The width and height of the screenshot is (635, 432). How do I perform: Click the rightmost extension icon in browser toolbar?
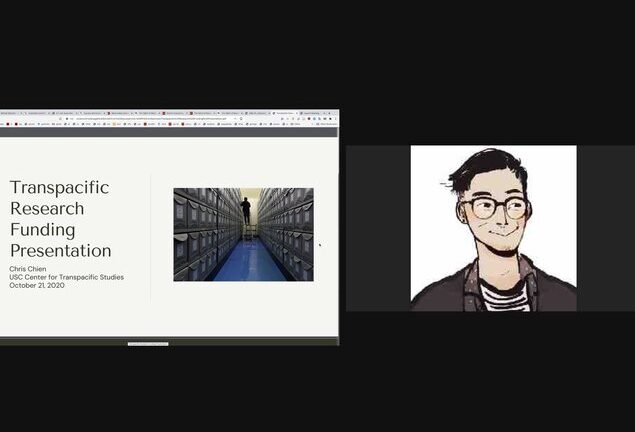coord(334,119)
